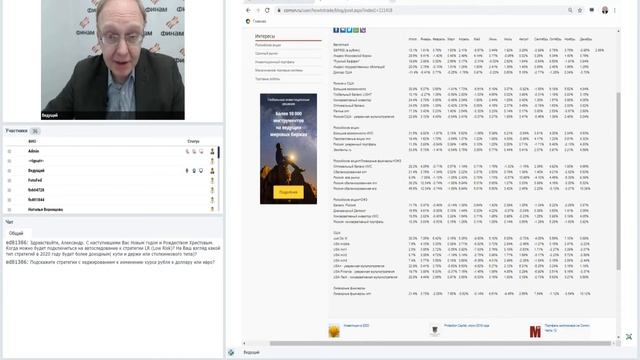
Task: Share the post via Facebook icon
Action: [x=336, y=30]
